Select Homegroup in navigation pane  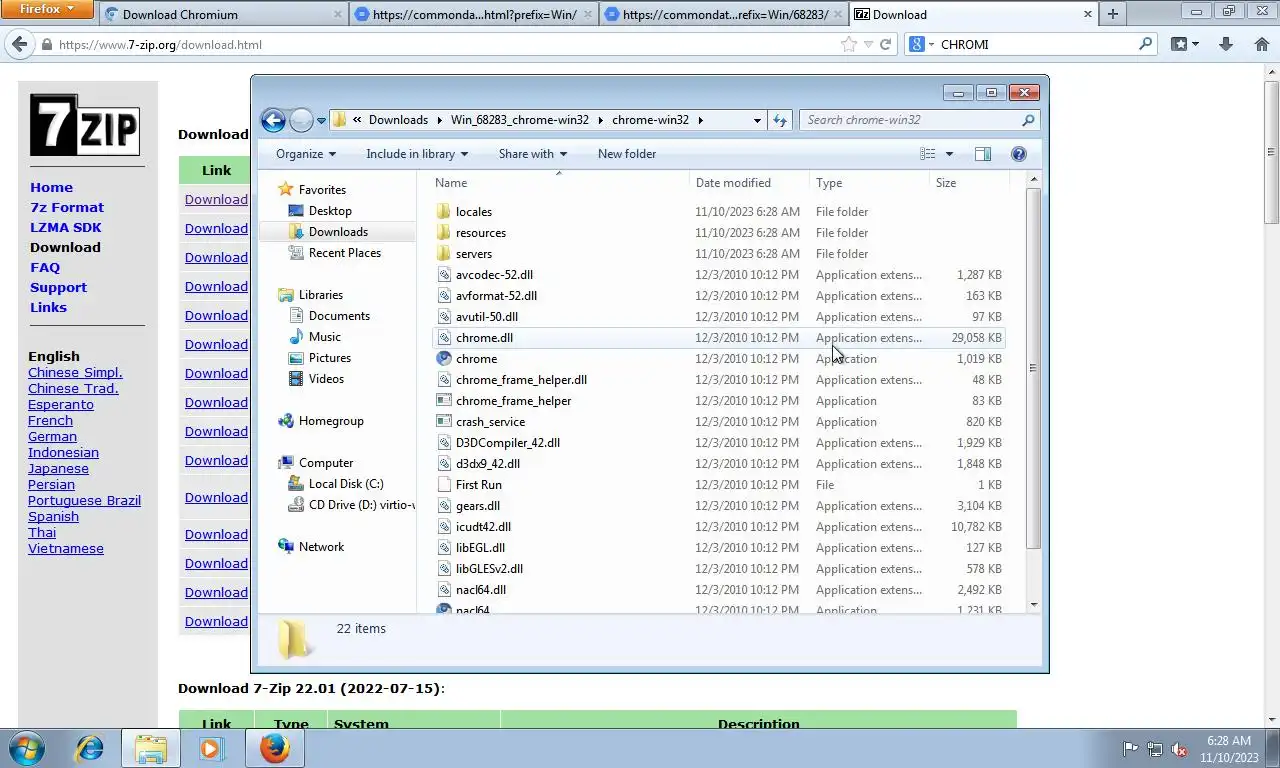(331, 421)
